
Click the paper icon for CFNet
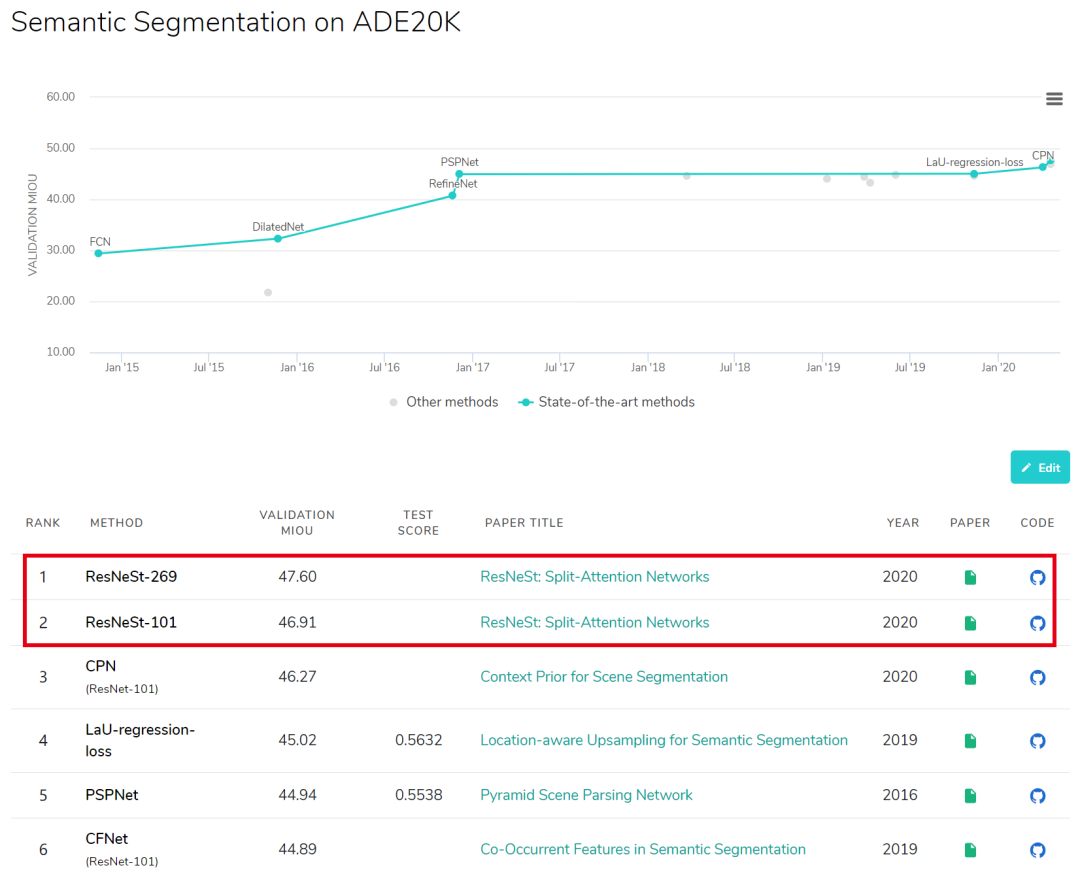point(969,849)
